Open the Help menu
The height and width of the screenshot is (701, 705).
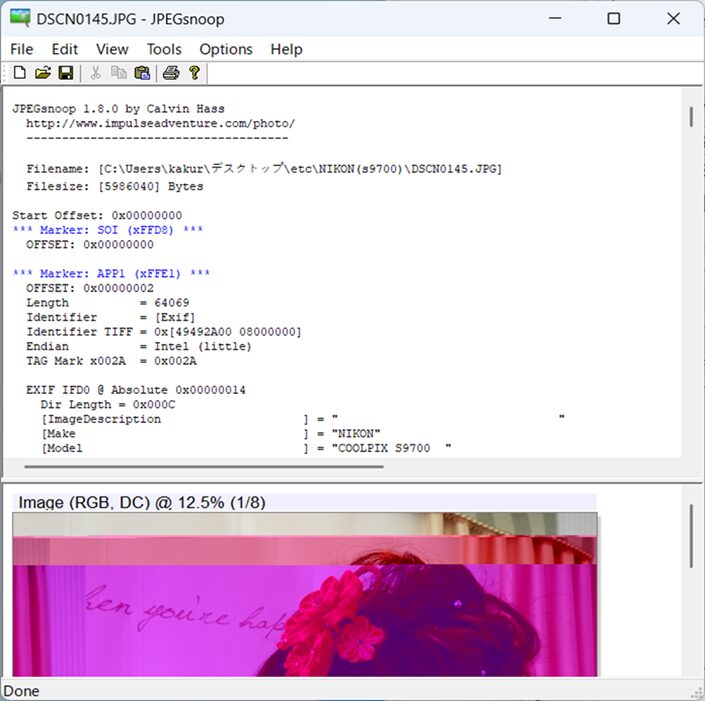click(286, 49)
